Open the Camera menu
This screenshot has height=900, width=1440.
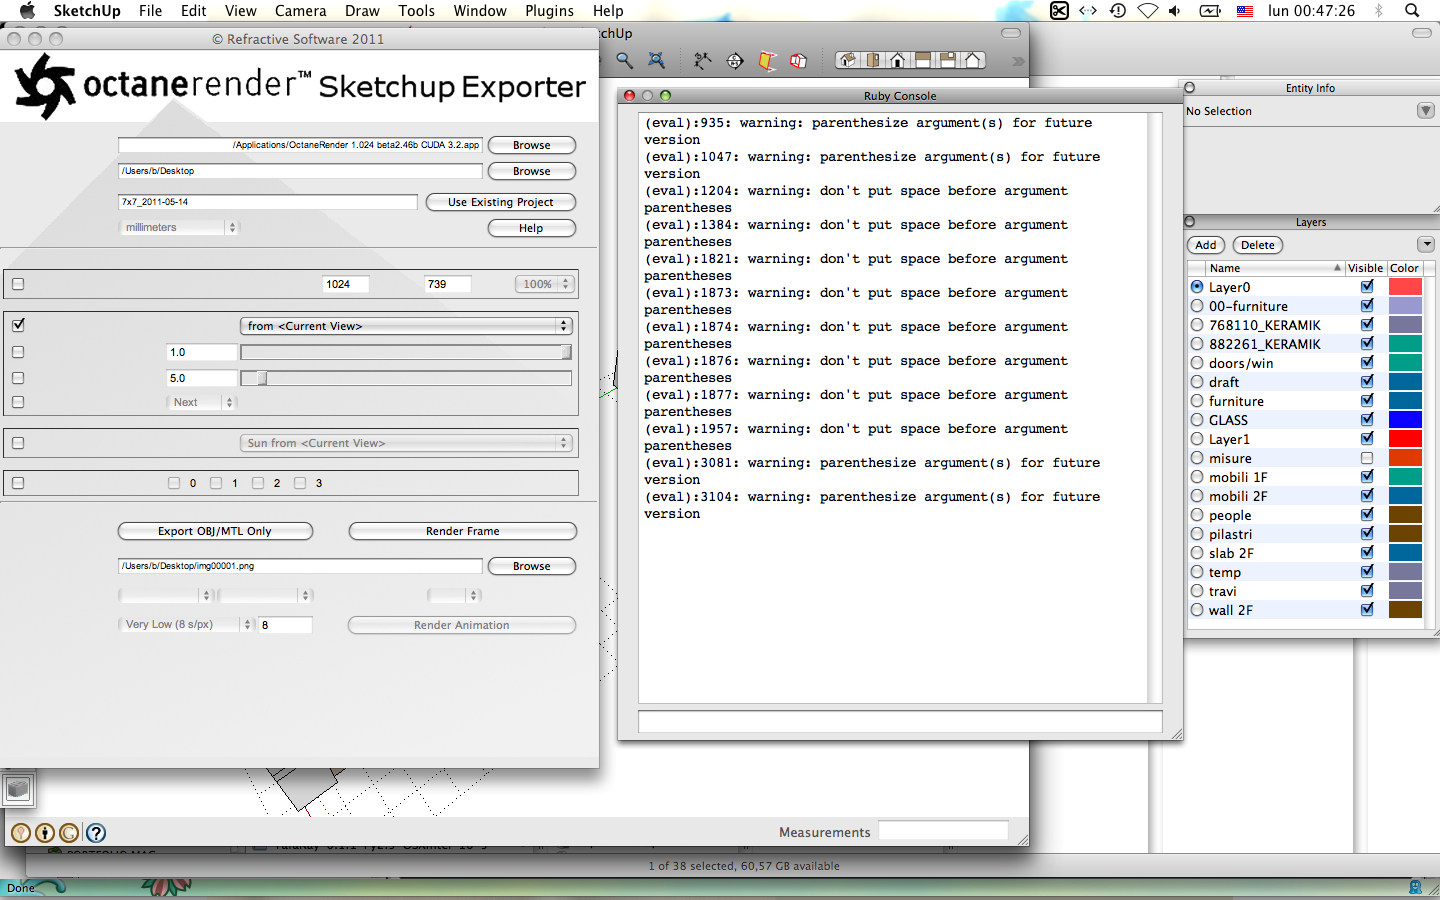[x=301, y=11]
